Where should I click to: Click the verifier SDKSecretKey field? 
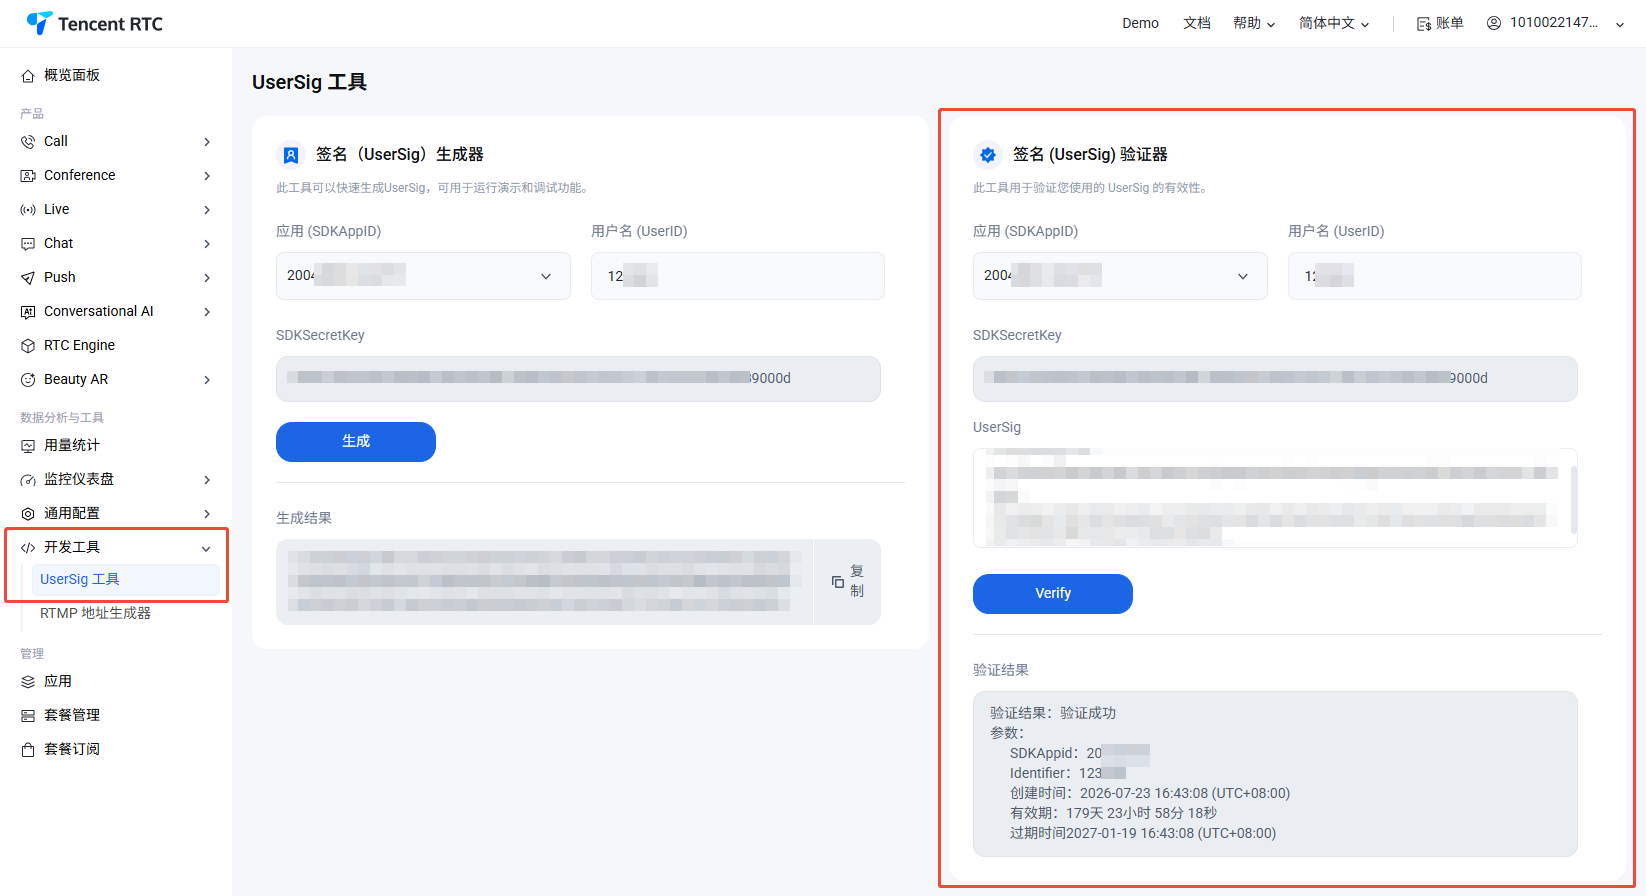point(1275,379)
